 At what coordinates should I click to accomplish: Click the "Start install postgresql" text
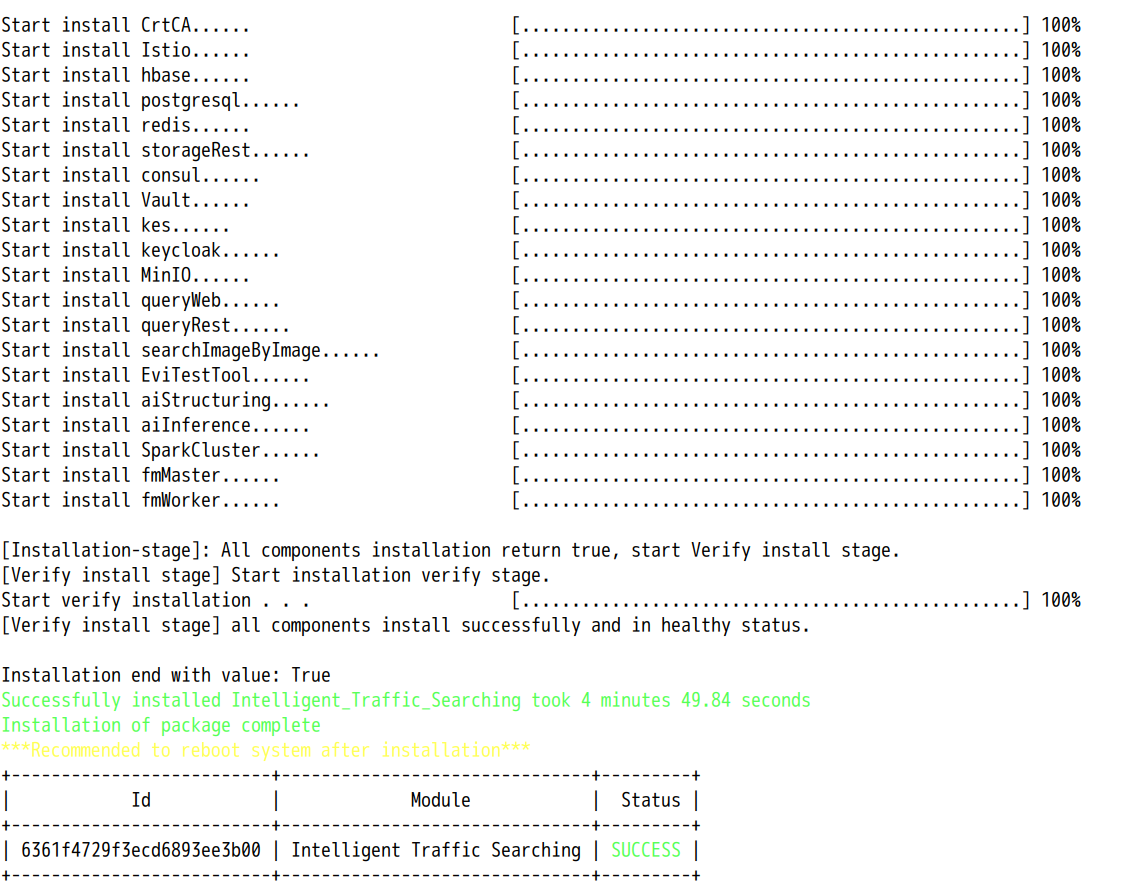coord(150,100)
